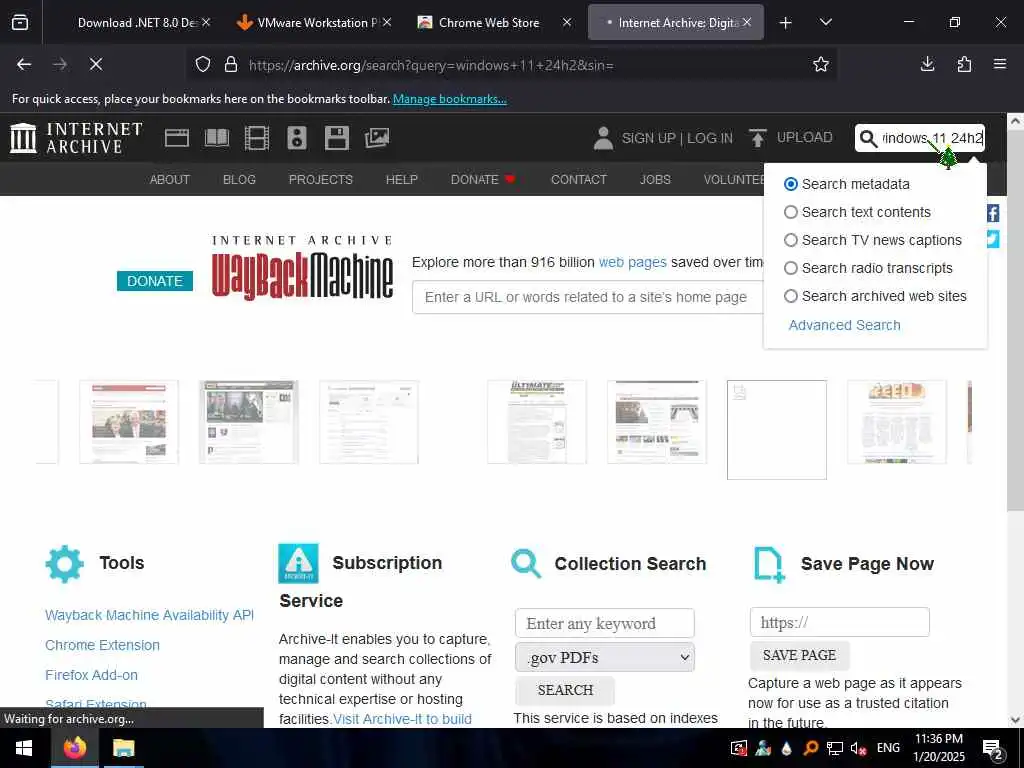The image size is (1024, 768).
Task: Open the Images icon in navbar
Action: pos(377,138)
